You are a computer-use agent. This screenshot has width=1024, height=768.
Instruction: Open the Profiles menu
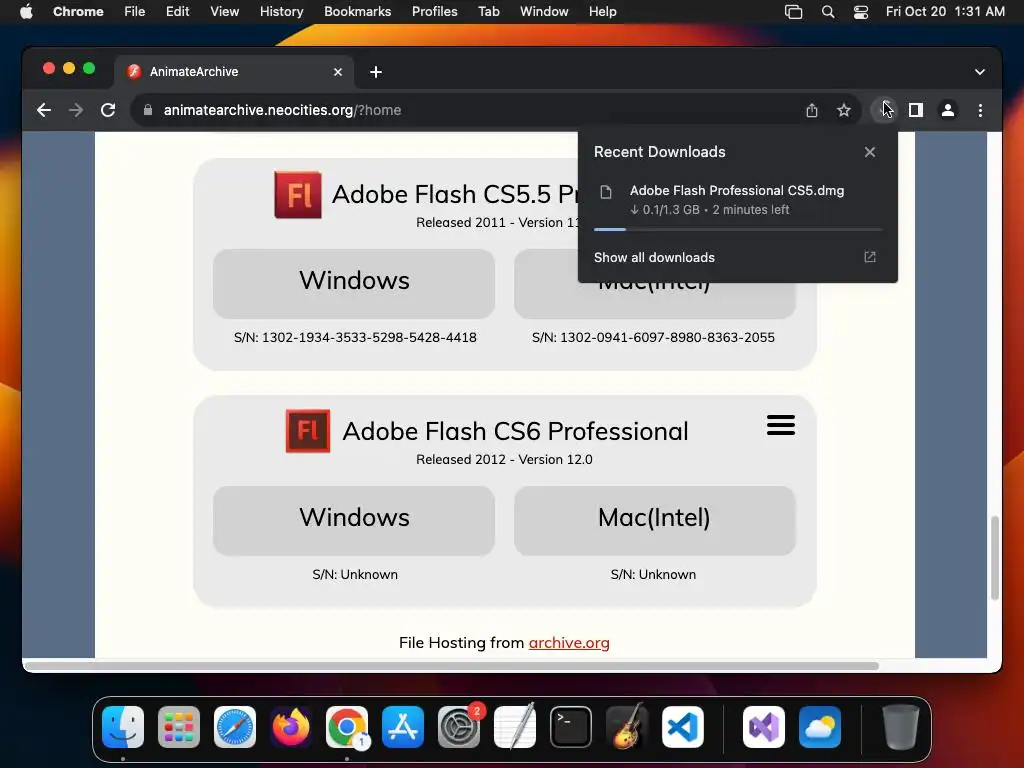click(434, 12)
